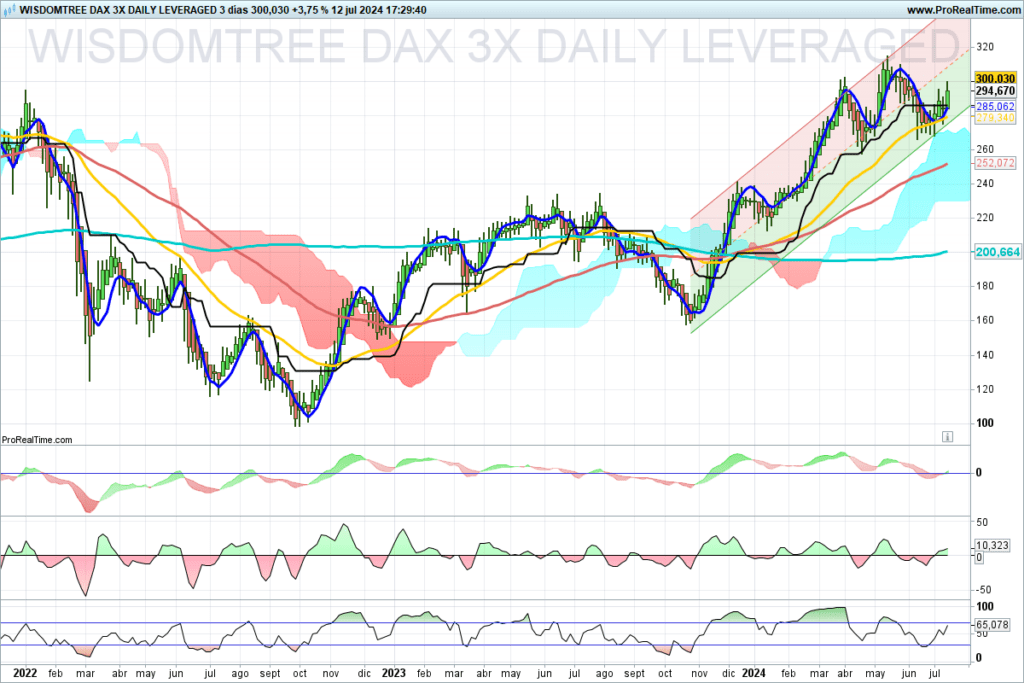
Task: Click the 140 price axis value
Action: pos(985,355)
